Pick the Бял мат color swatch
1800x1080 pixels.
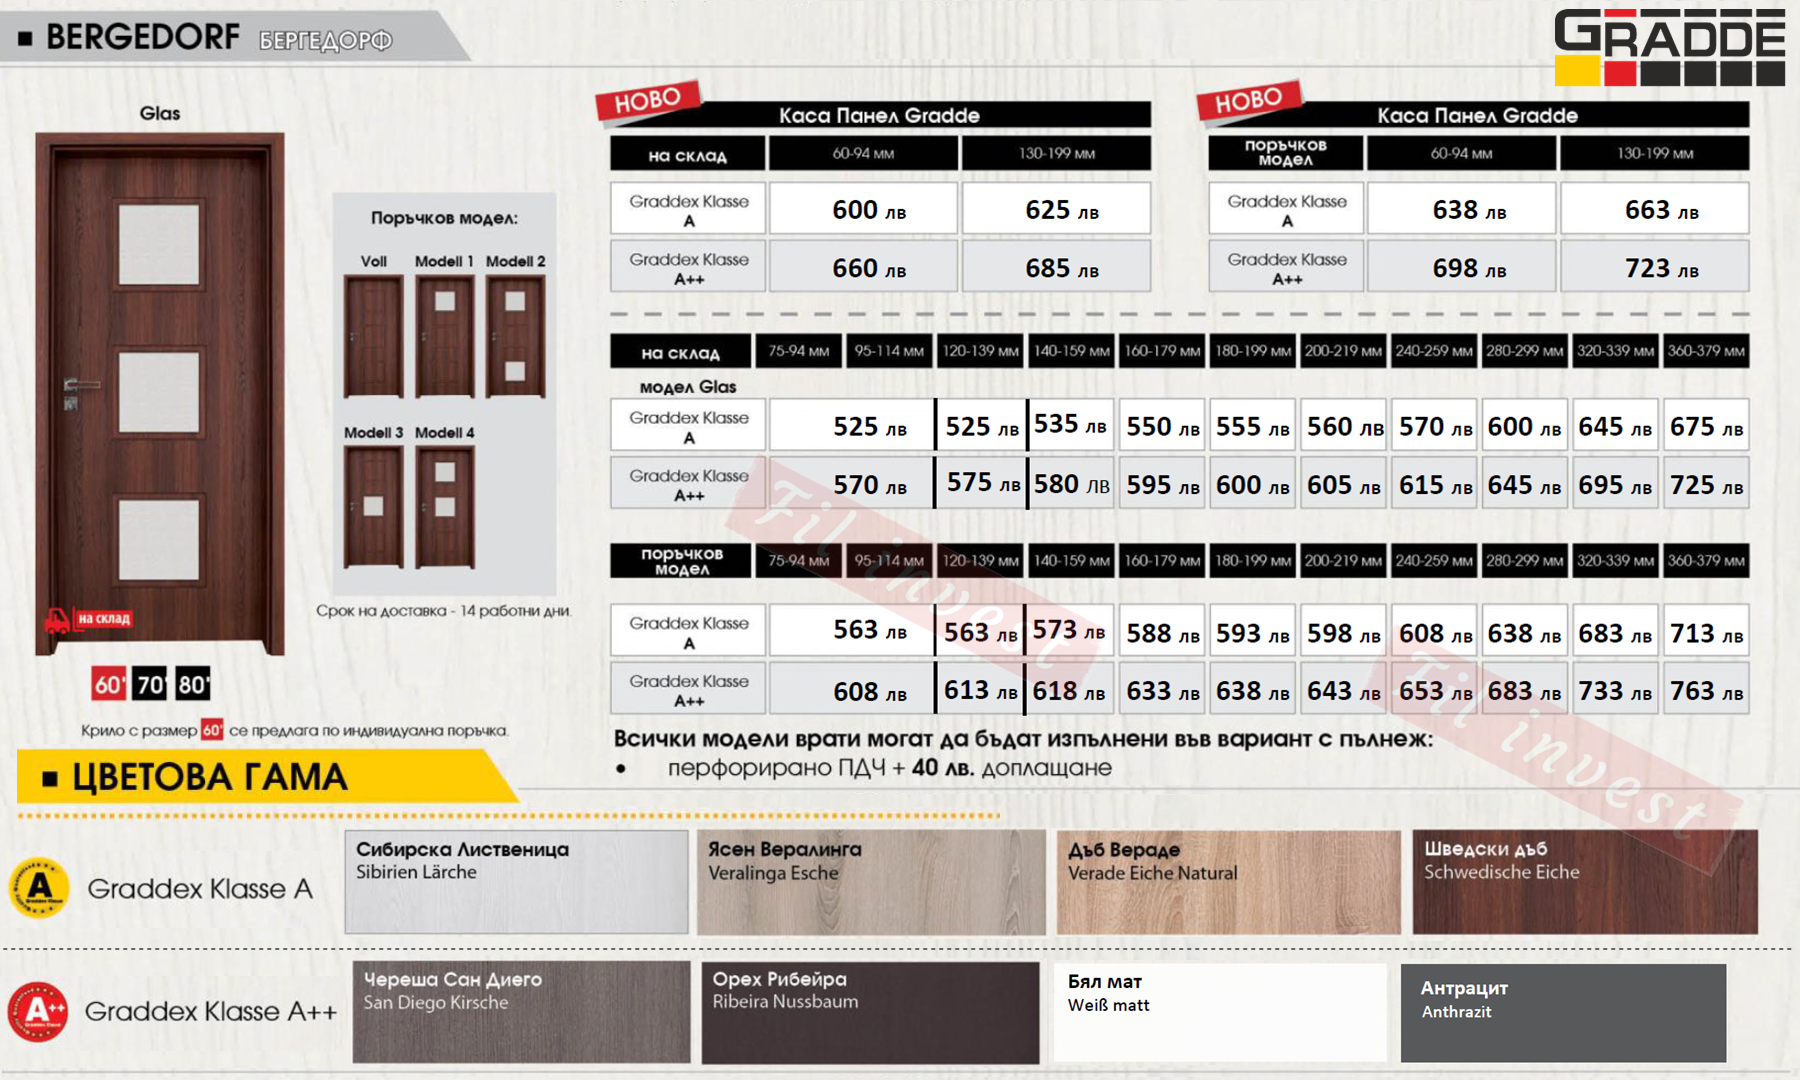1220,1012
